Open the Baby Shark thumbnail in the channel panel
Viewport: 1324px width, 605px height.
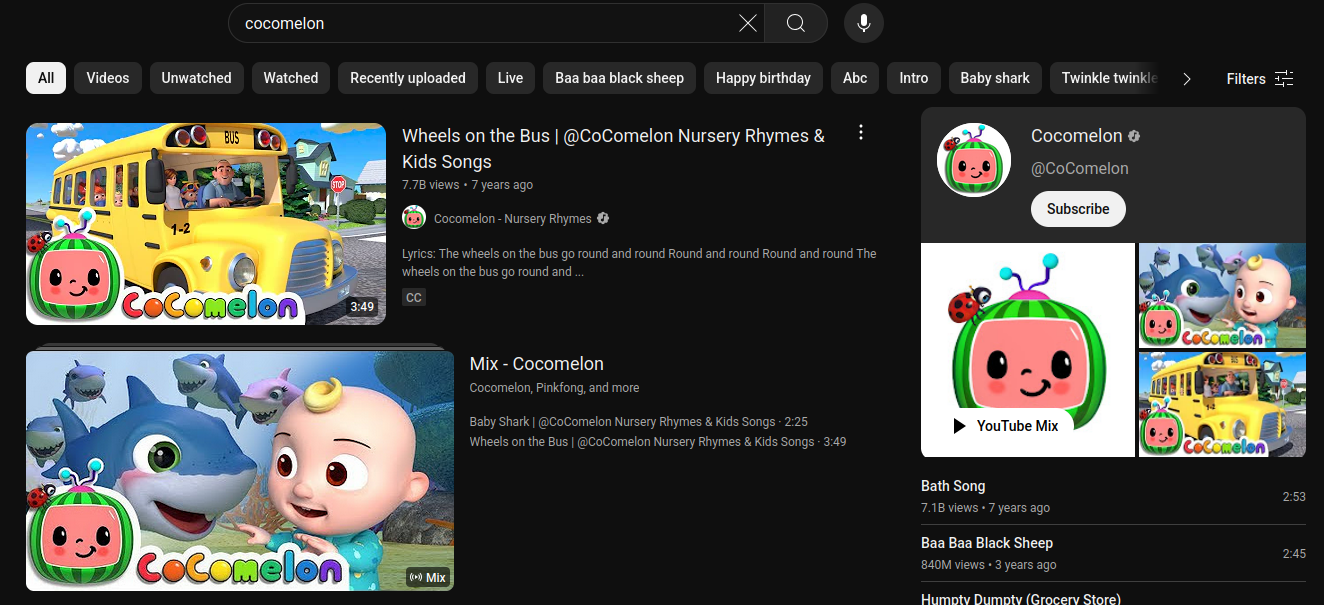click(1222, 295)
